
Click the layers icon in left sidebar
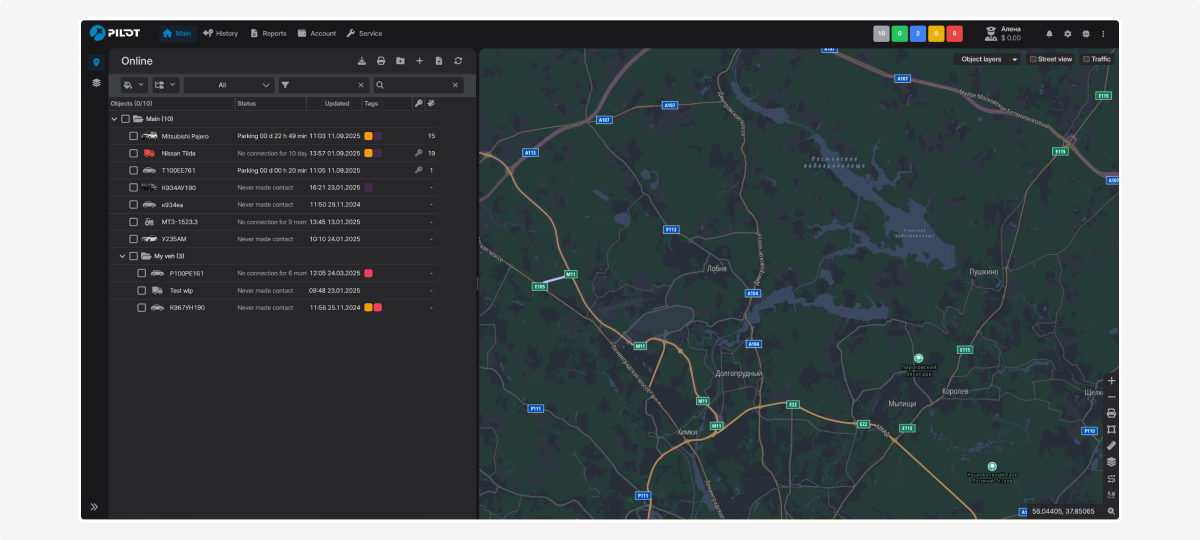[x=96, y=82]
